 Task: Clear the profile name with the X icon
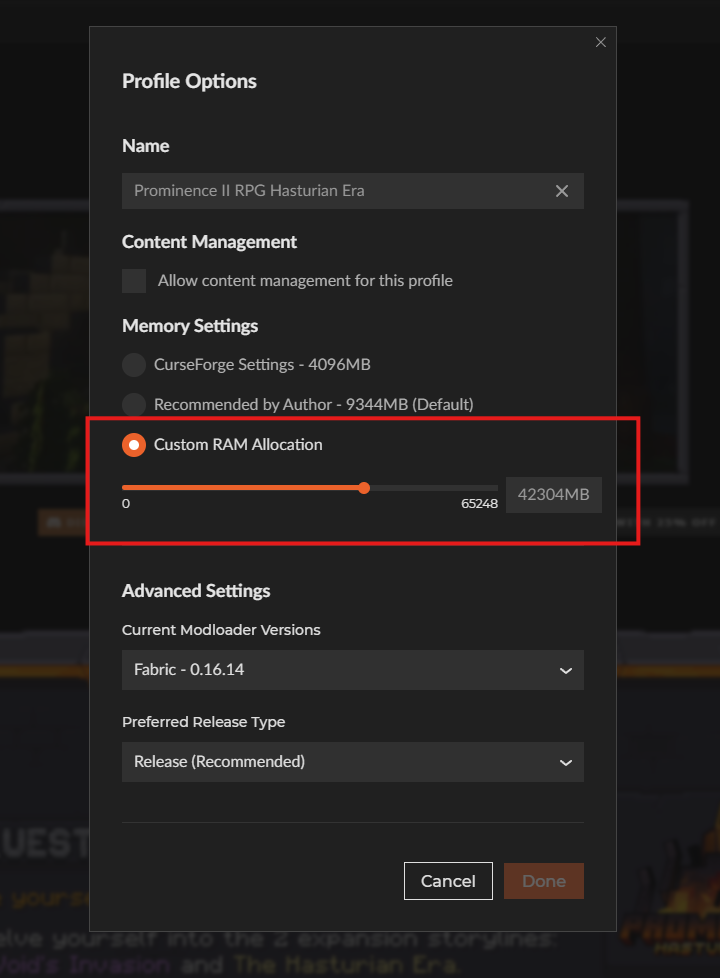click(562, 191)
